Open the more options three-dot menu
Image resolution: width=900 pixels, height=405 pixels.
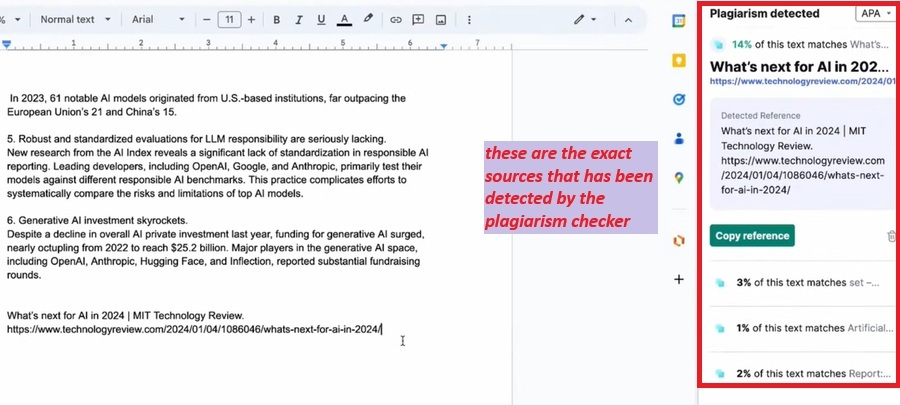(469, 20)
